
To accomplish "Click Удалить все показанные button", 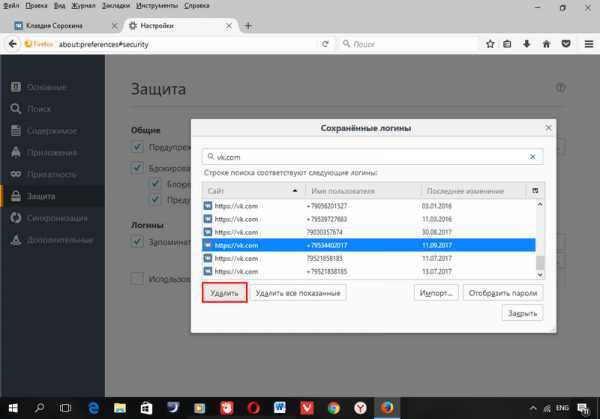I will click(298, 293).
